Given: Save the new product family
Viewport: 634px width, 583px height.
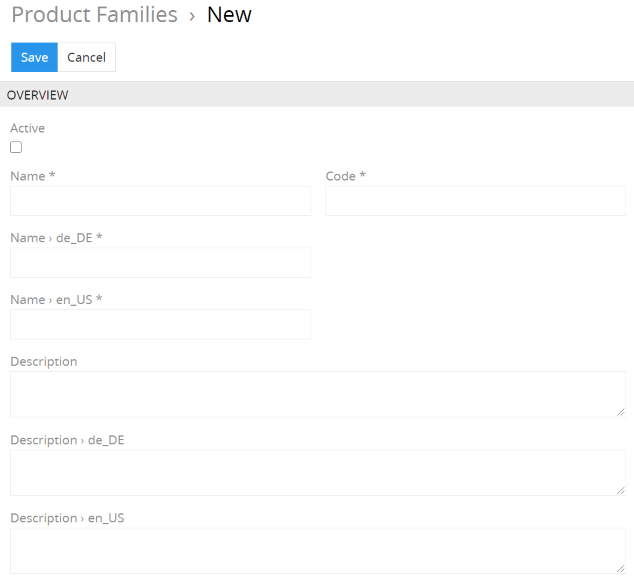Looking at the screenshot, I should pyautogui.click(x=34, y=57).
